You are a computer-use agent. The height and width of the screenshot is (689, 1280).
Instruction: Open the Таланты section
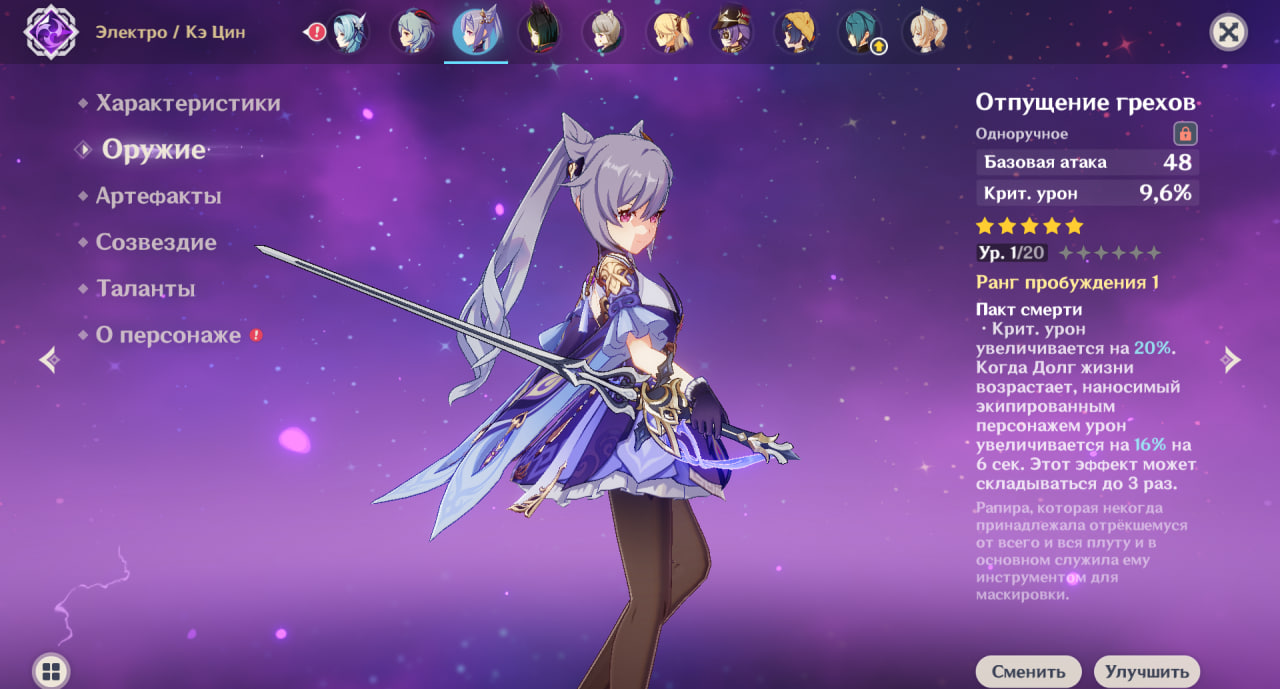pos(145,289)
